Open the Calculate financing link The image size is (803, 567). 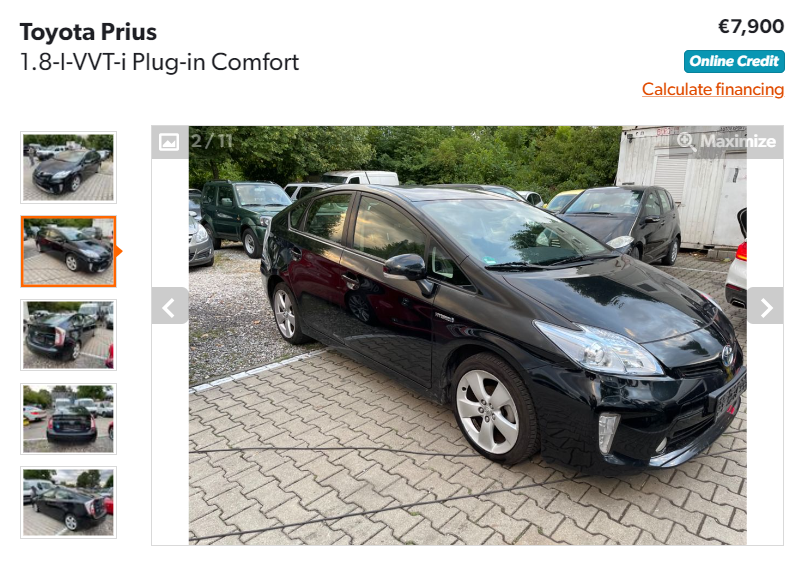click(713, 90)
